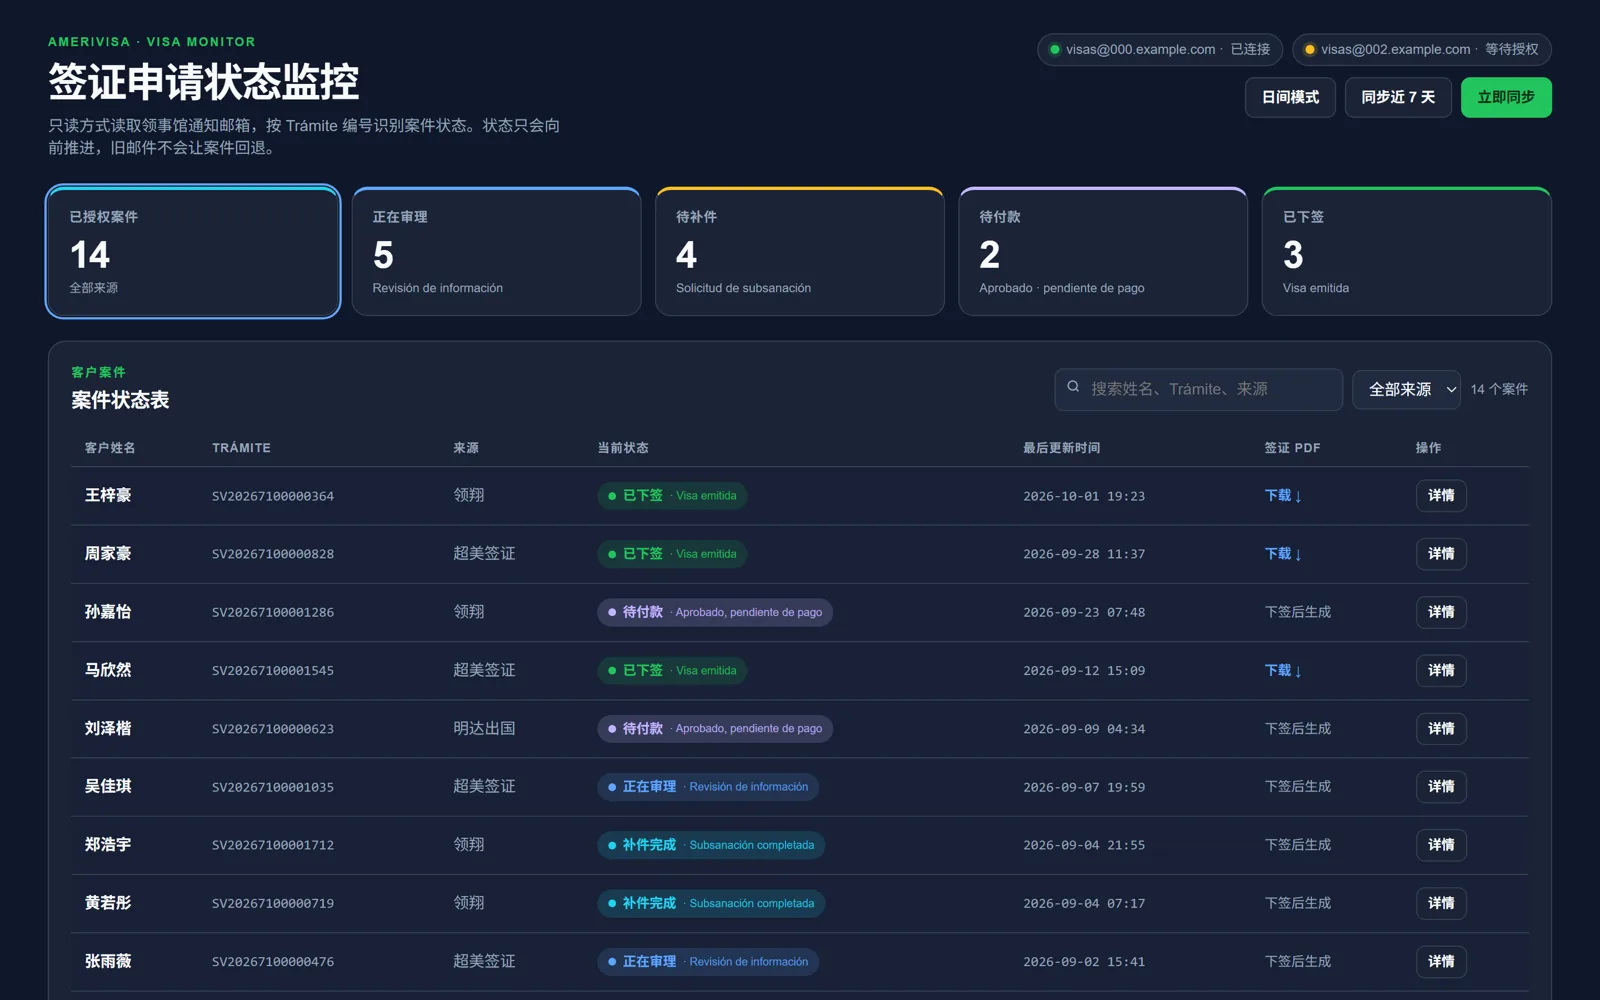Screen dimensions: 1600x1000
Task: Click 待付款 status badge for 孙嘉怡
Action: tap(715, 612)
